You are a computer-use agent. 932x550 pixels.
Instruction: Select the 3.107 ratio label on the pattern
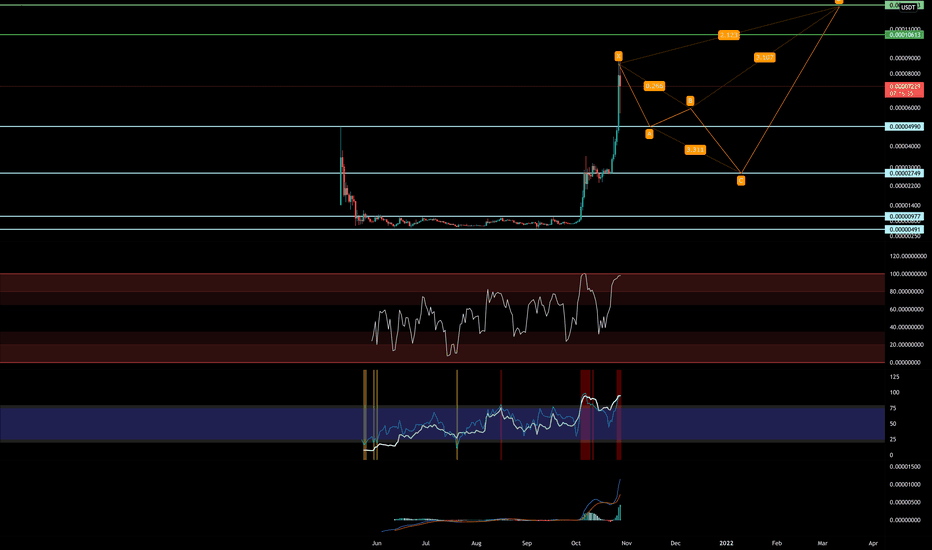764,58
